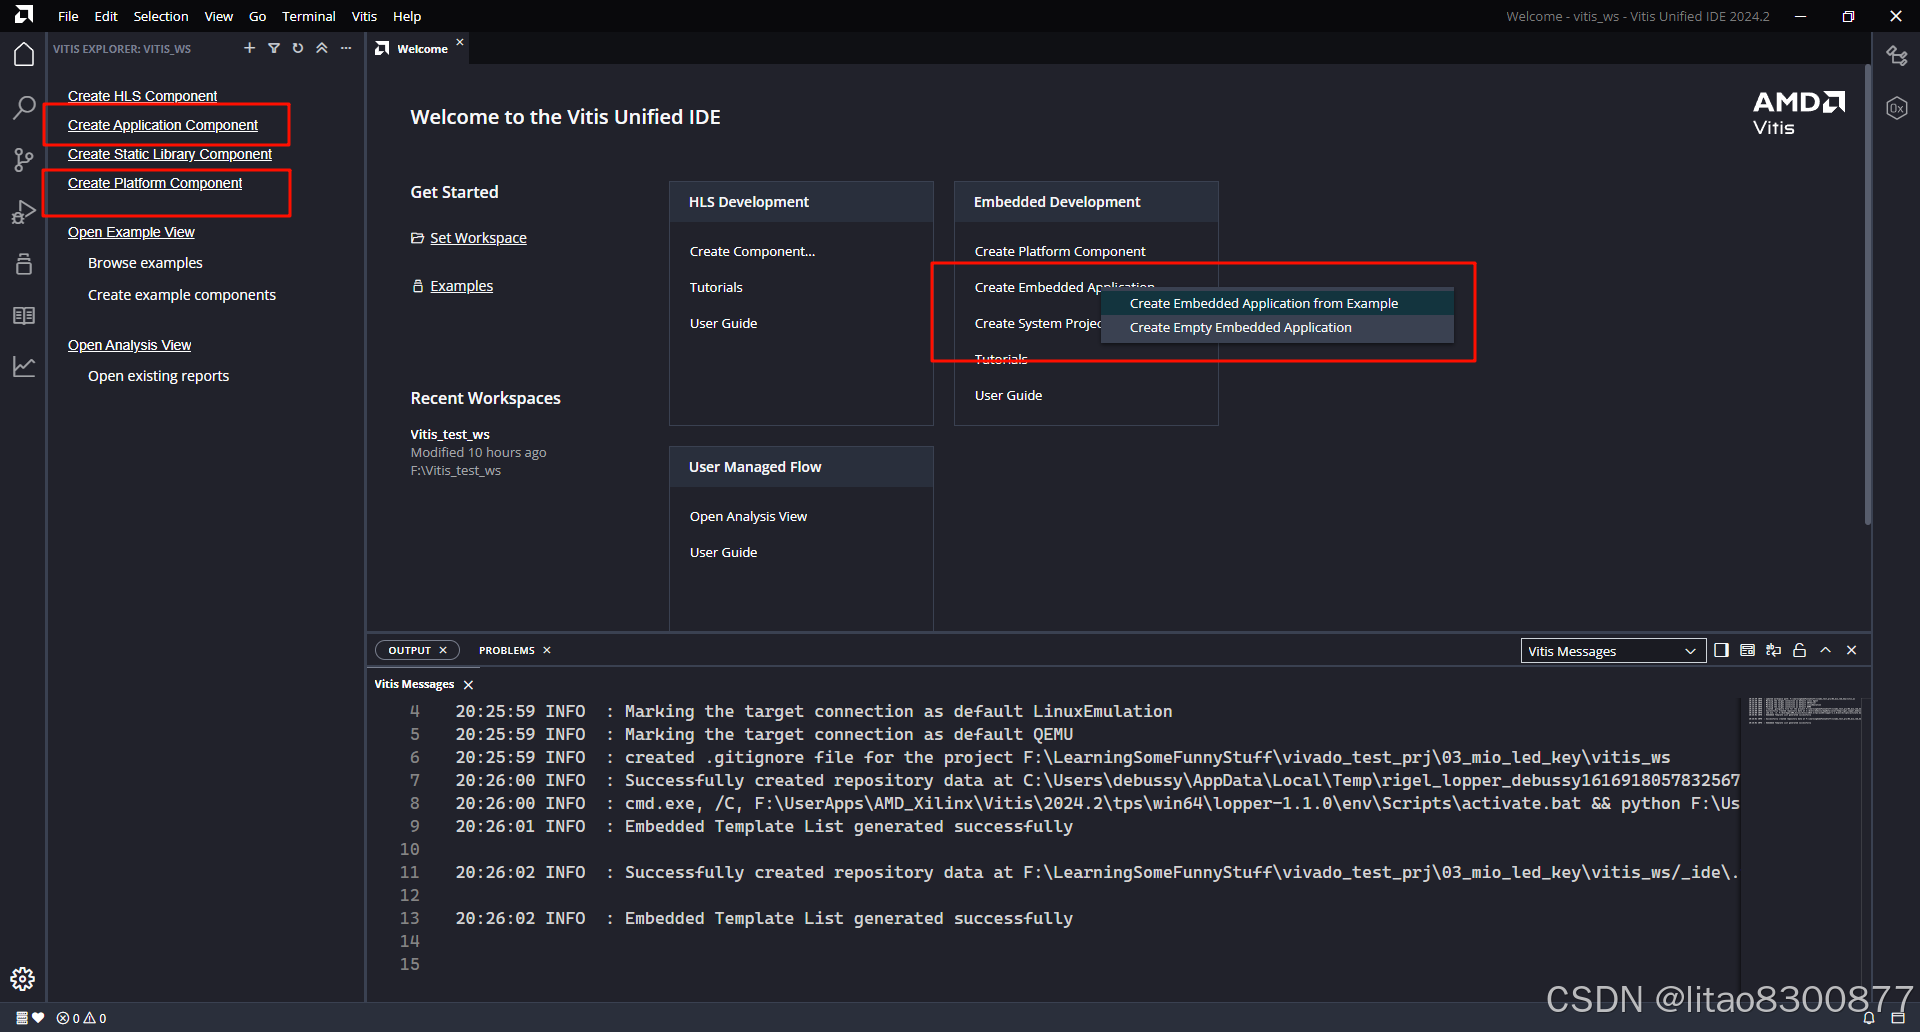Viewport: 1920px width, 1032px height.
Task: Open the Vitis_test_ws recent workspace
Action: 450,434
